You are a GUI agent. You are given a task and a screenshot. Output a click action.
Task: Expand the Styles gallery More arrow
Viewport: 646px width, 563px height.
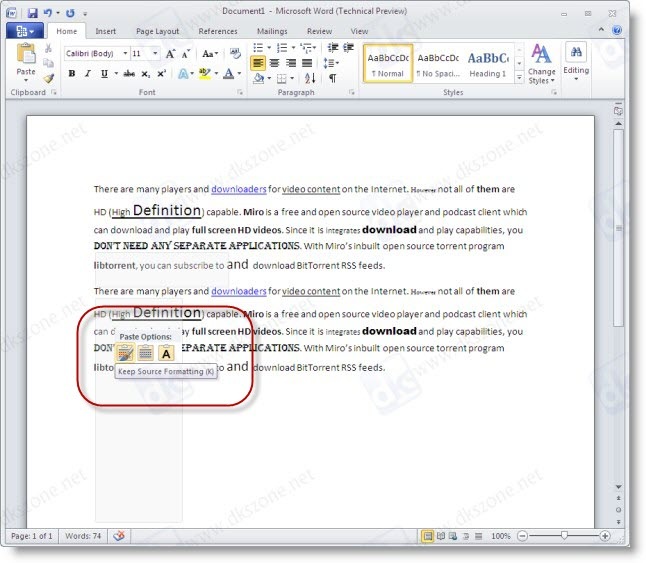tap(519, 77)
